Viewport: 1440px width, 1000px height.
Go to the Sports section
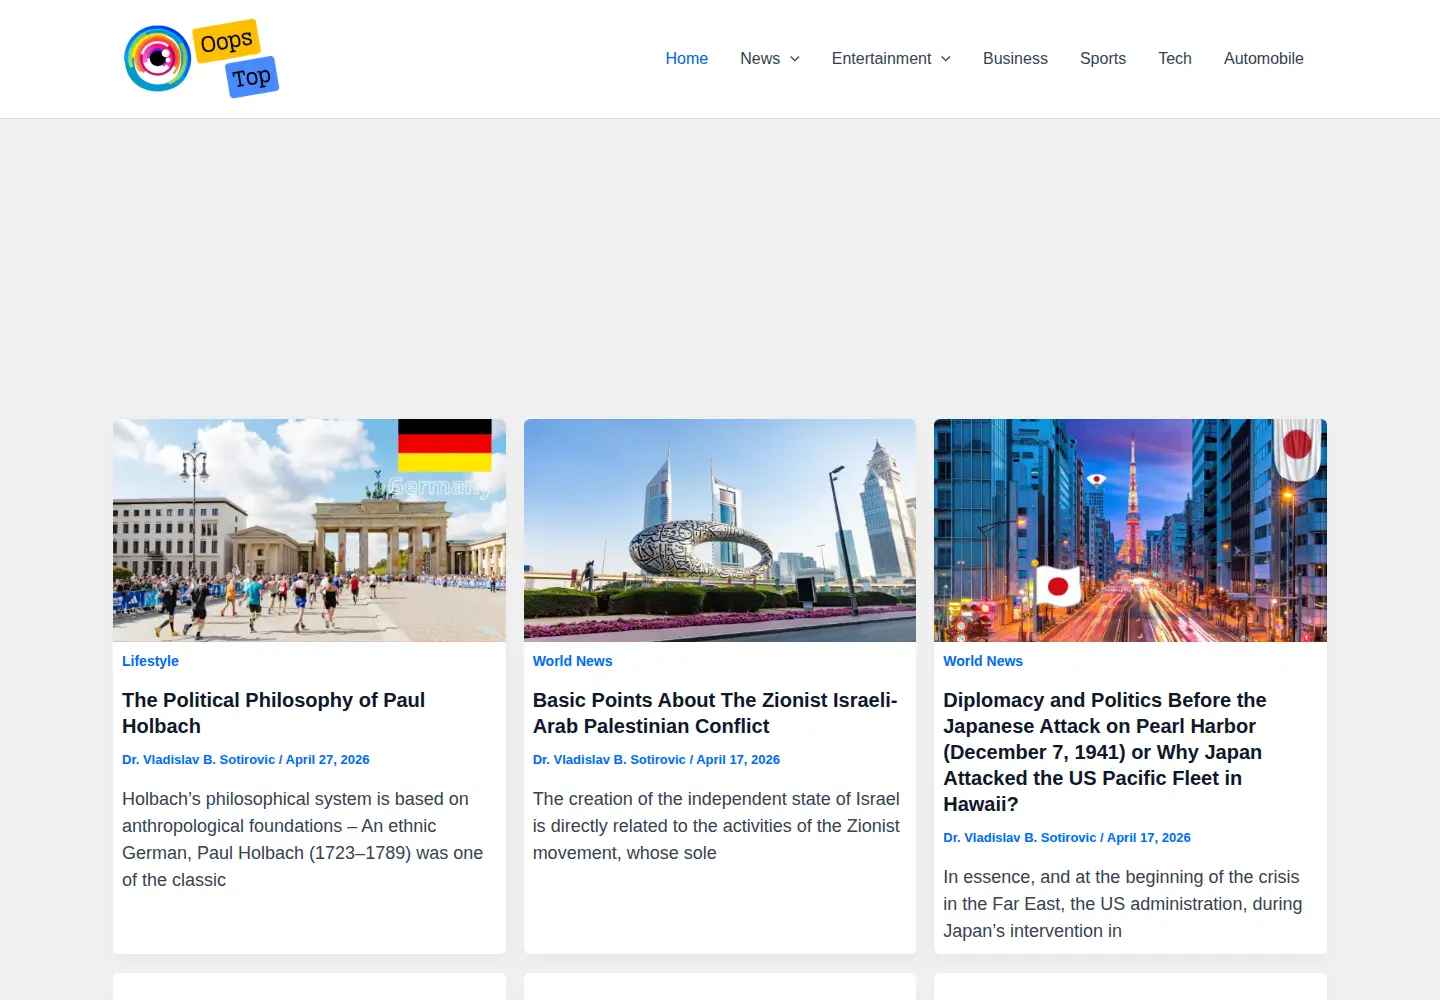click(x=1103, y=58)
